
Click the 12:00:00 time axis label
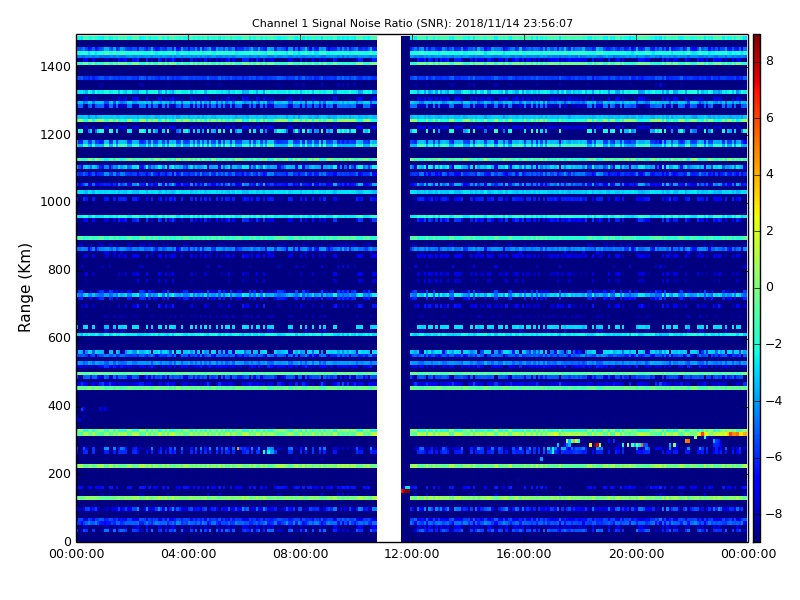(x=412, y=554)
